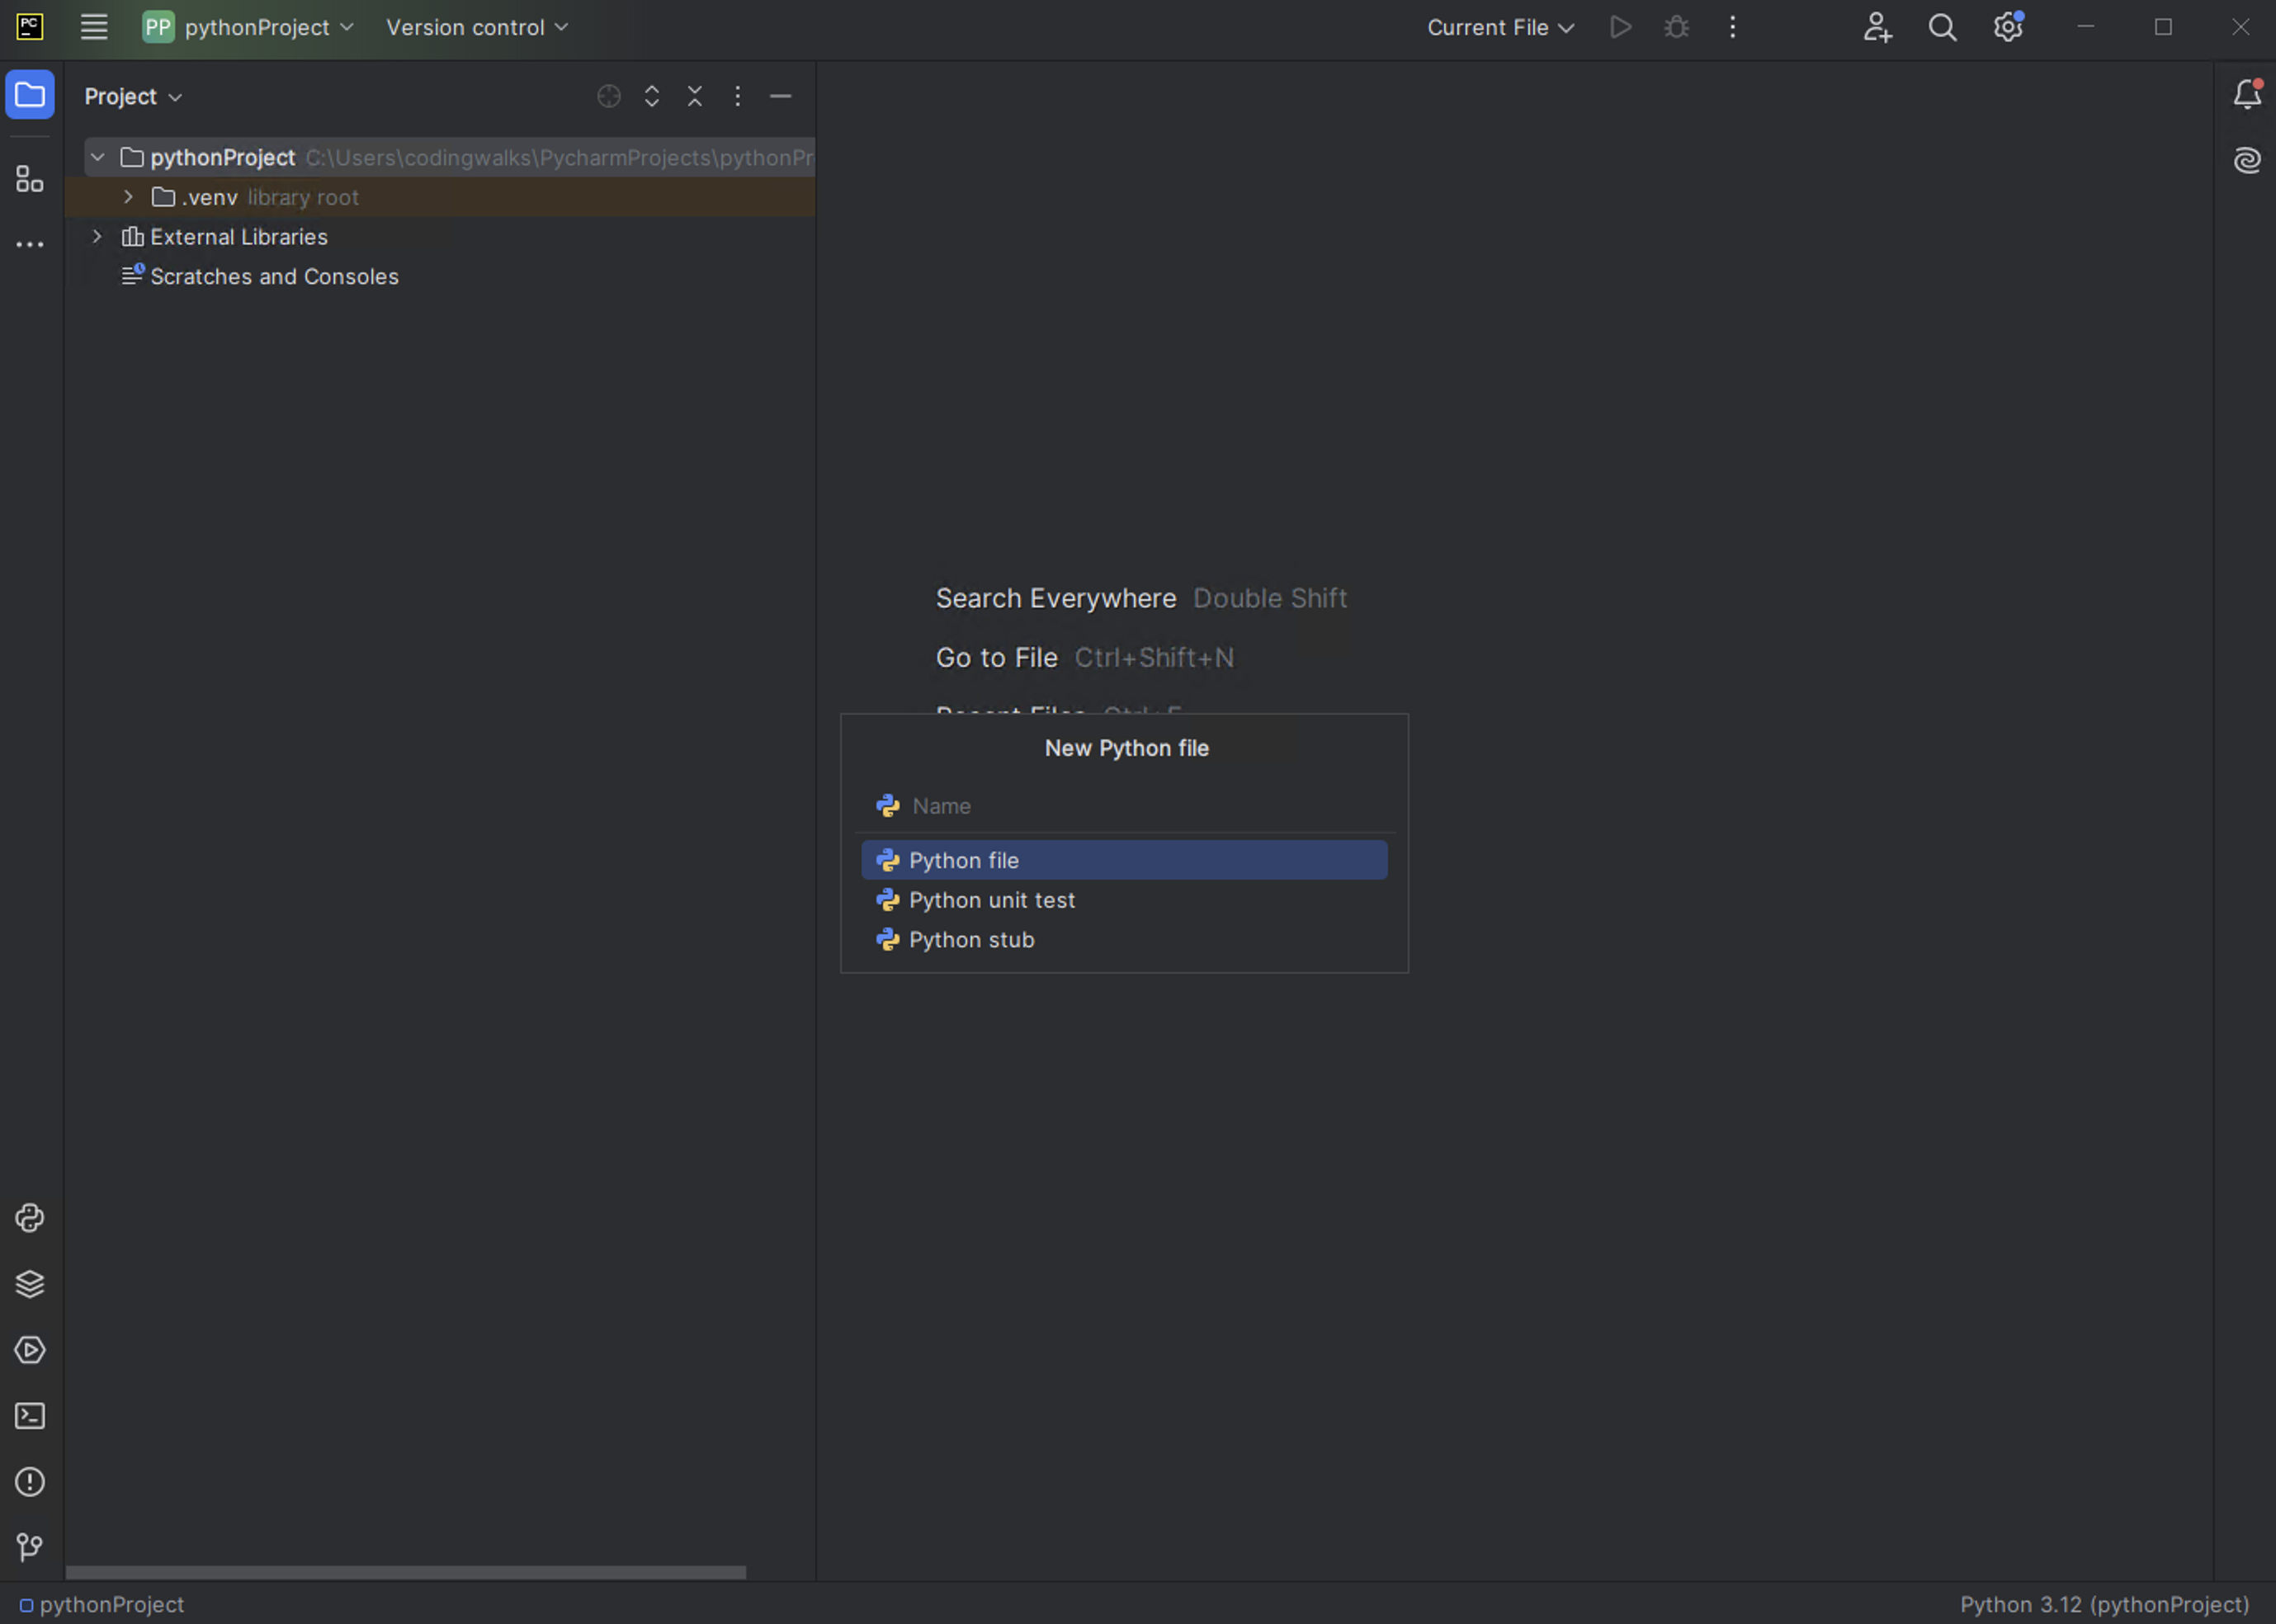
Task: Select Python unit test in the list
Action: 991,900
